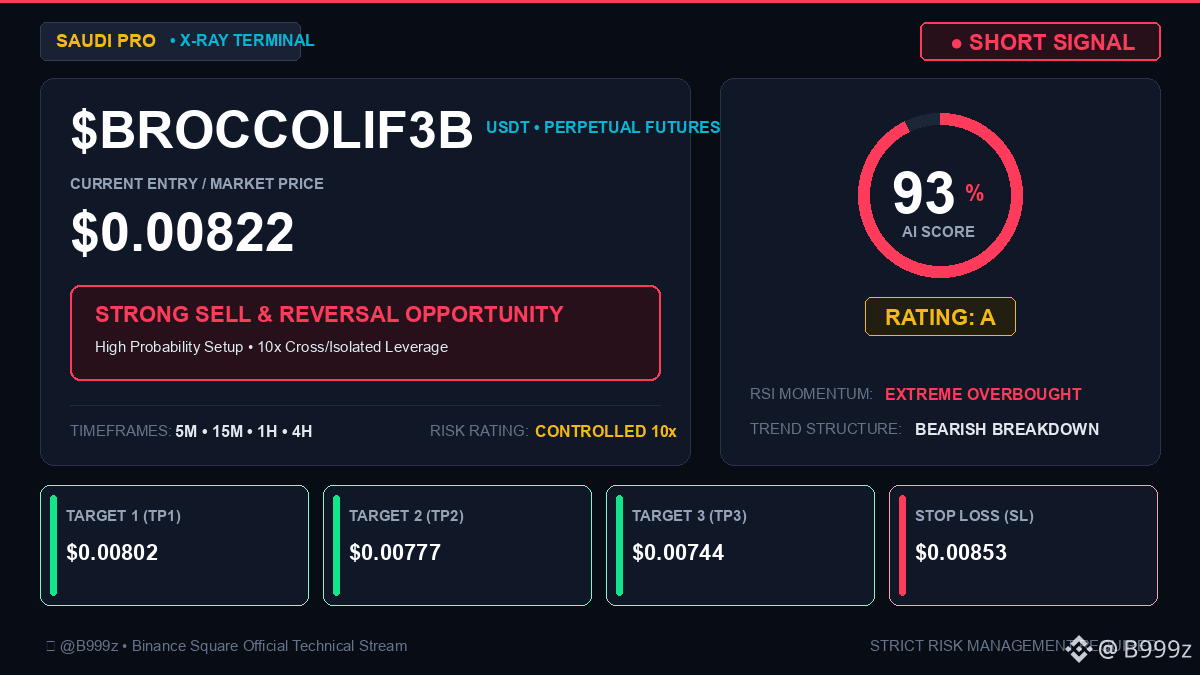Click CURRENT ENTRY / MARKET PRICE label
Screen dimensions: 1200x675
click(197, 184)
